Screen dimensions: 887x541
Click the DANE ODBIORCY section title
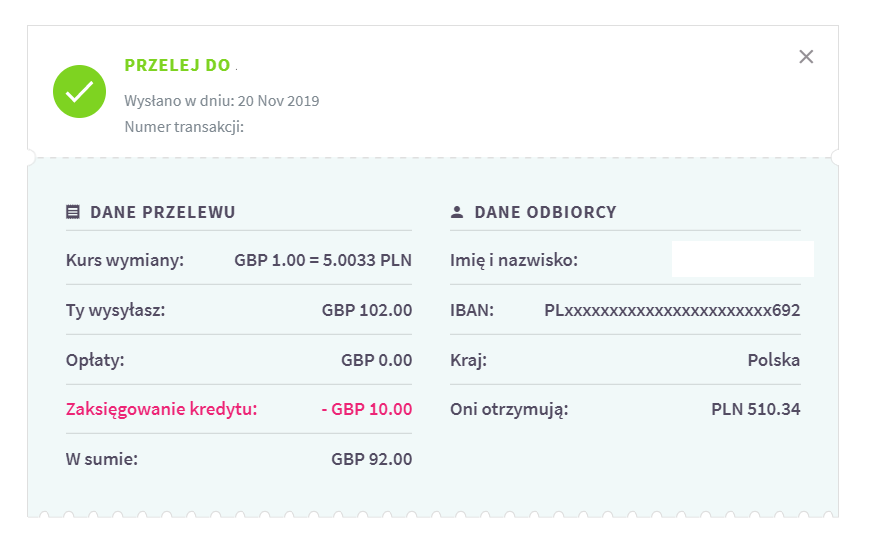pyautogui.click(x=545, y=212)
